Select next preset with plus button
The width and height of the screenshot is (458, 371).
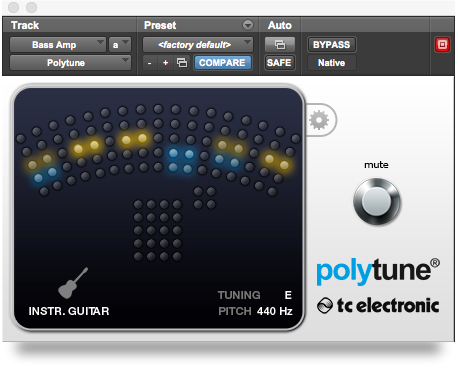click(x=166, y=63)
